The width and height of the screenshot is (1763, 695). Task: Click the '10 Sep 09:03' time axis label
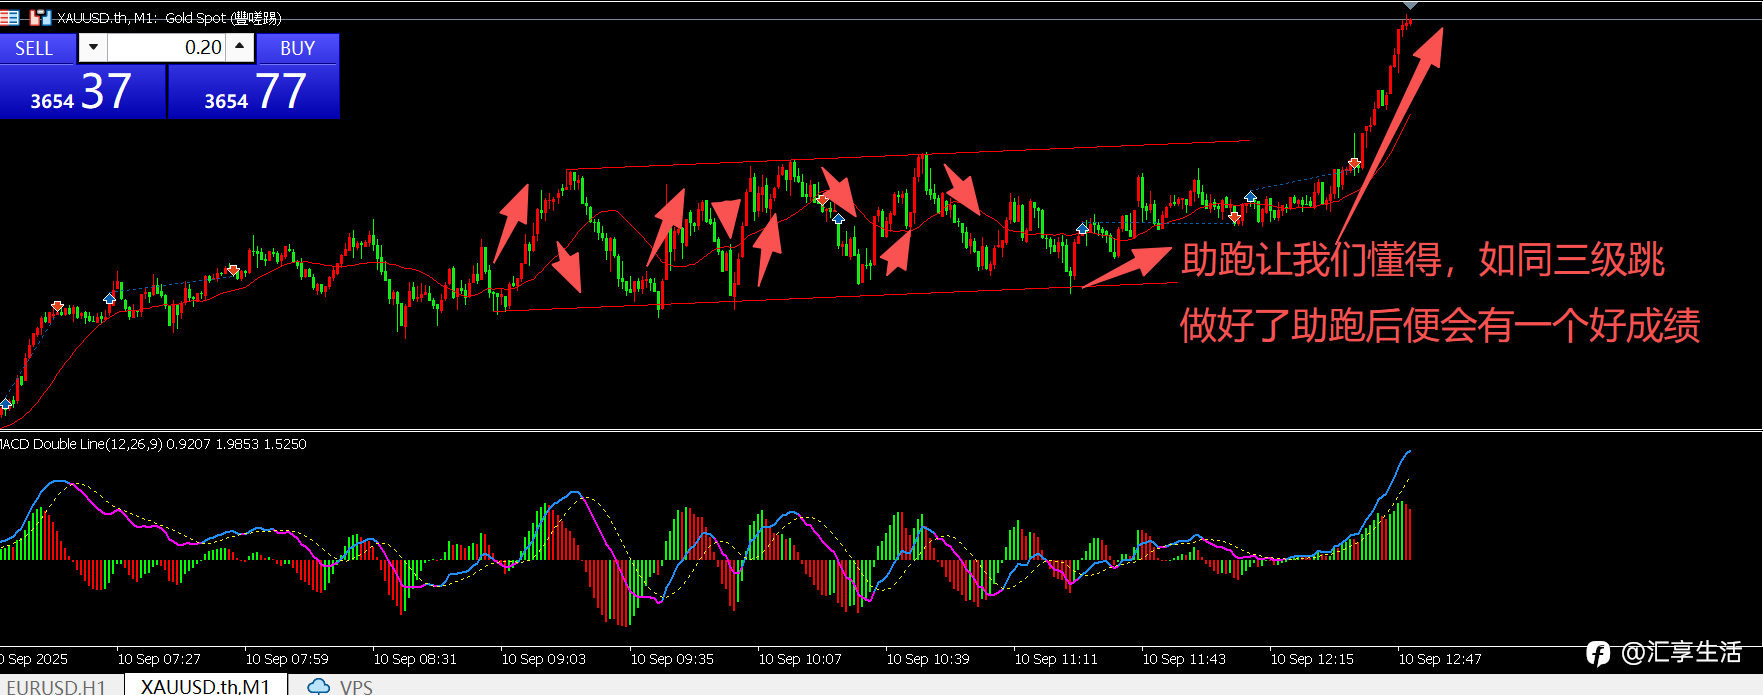click(543, 659)
